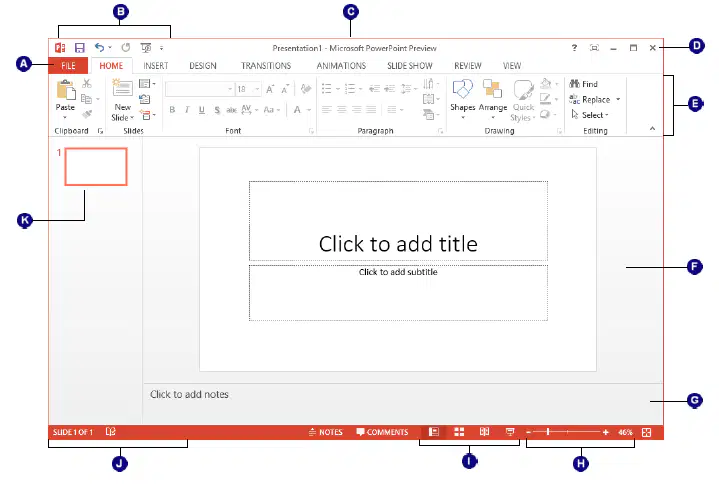719x484 pixels.
Task: Click the Arrange icon
Action: click(492, 88)
